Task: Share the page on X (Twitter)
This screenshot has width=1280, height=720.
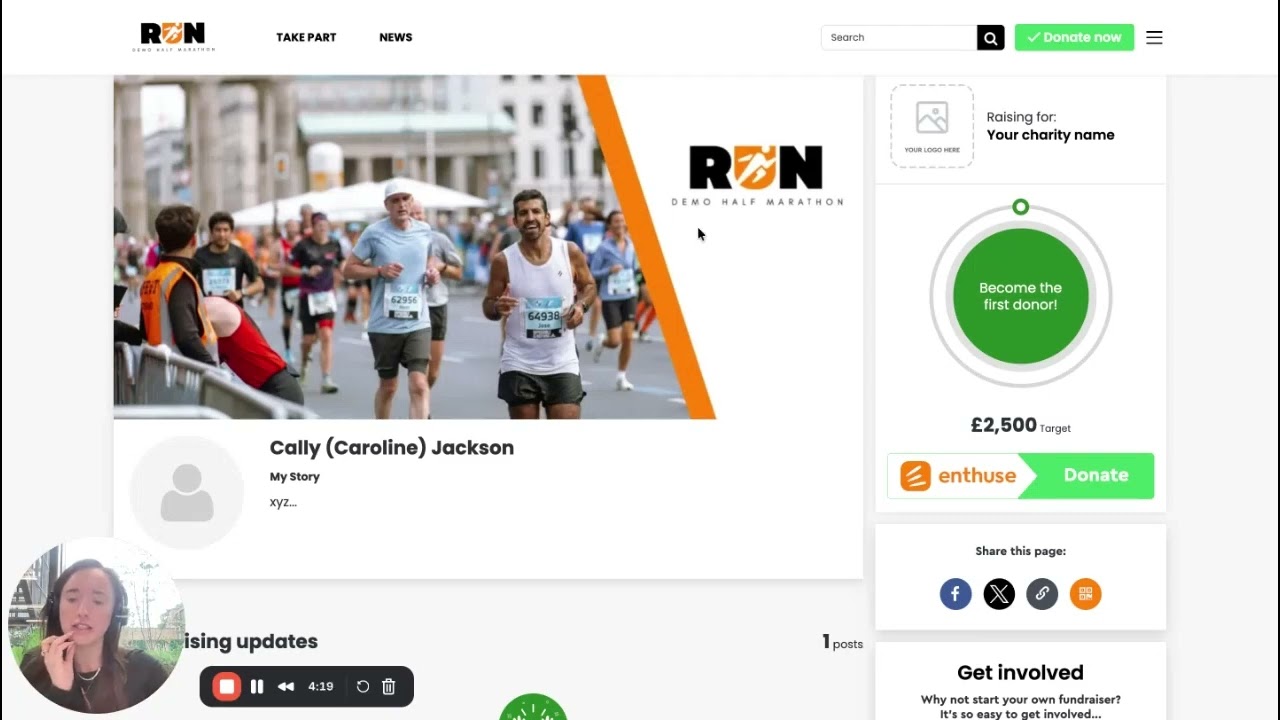Action: pos(998,594)
